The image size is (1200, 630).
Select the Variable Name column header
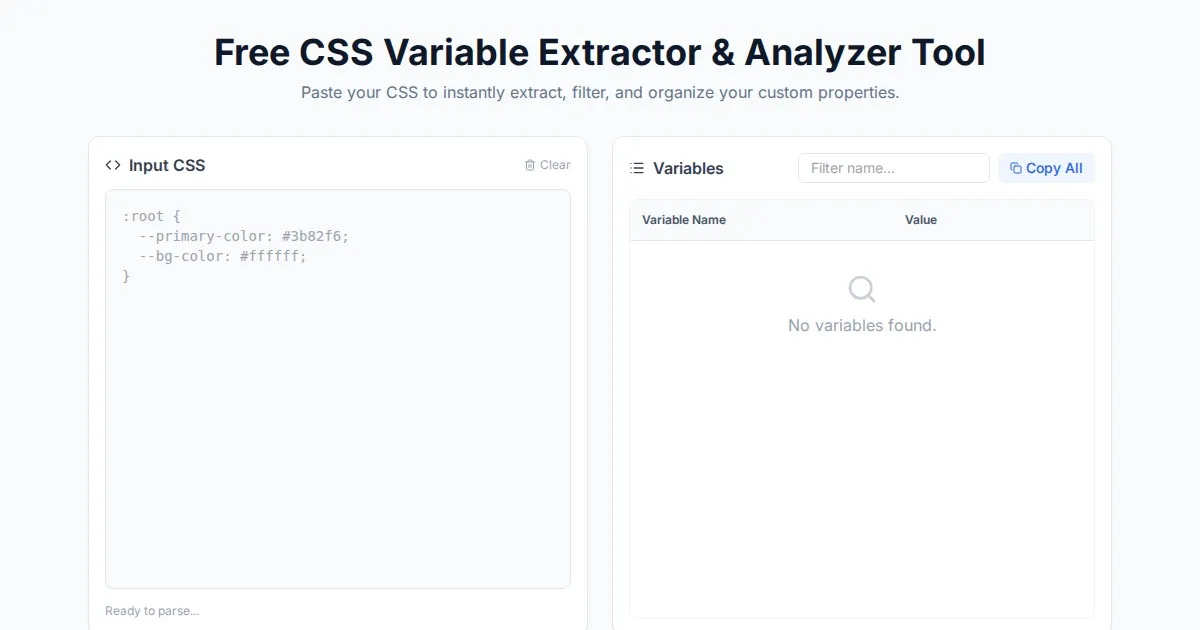[x=684, y=220]
